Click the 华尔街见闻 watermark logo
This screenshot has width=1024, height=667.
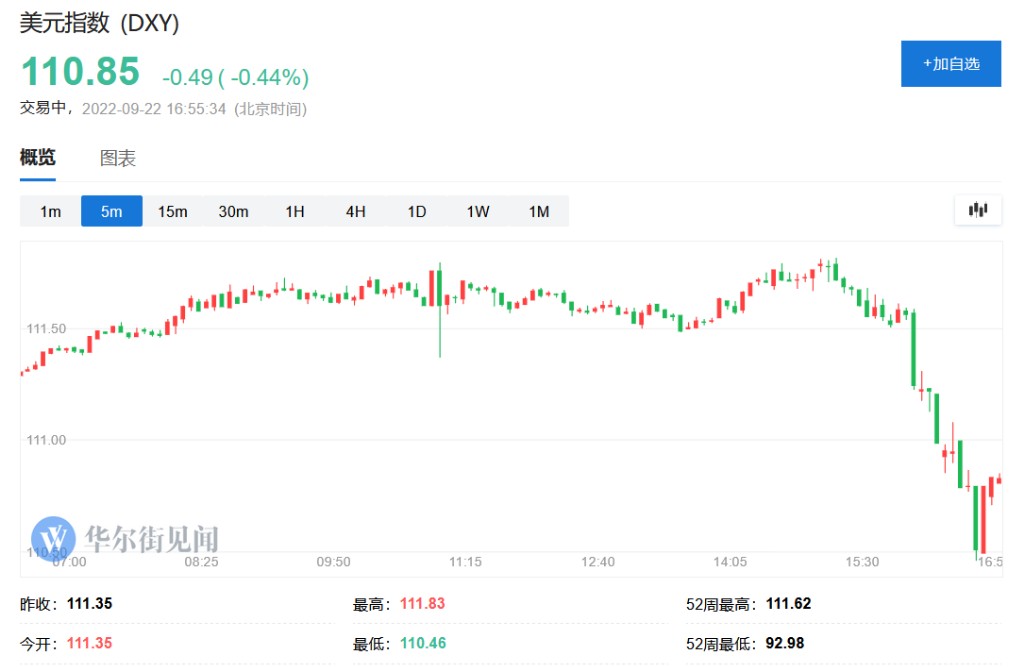click(x=125, y=538)
